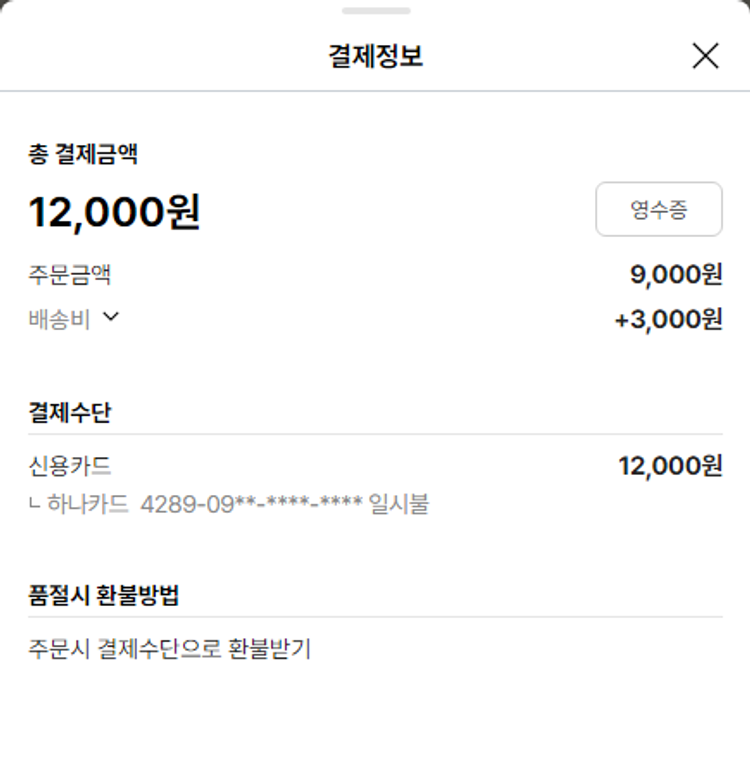The width and height of the screenshot is (750, 769).
Task: Click the 결제정보 title text
Action: (375, 56)
